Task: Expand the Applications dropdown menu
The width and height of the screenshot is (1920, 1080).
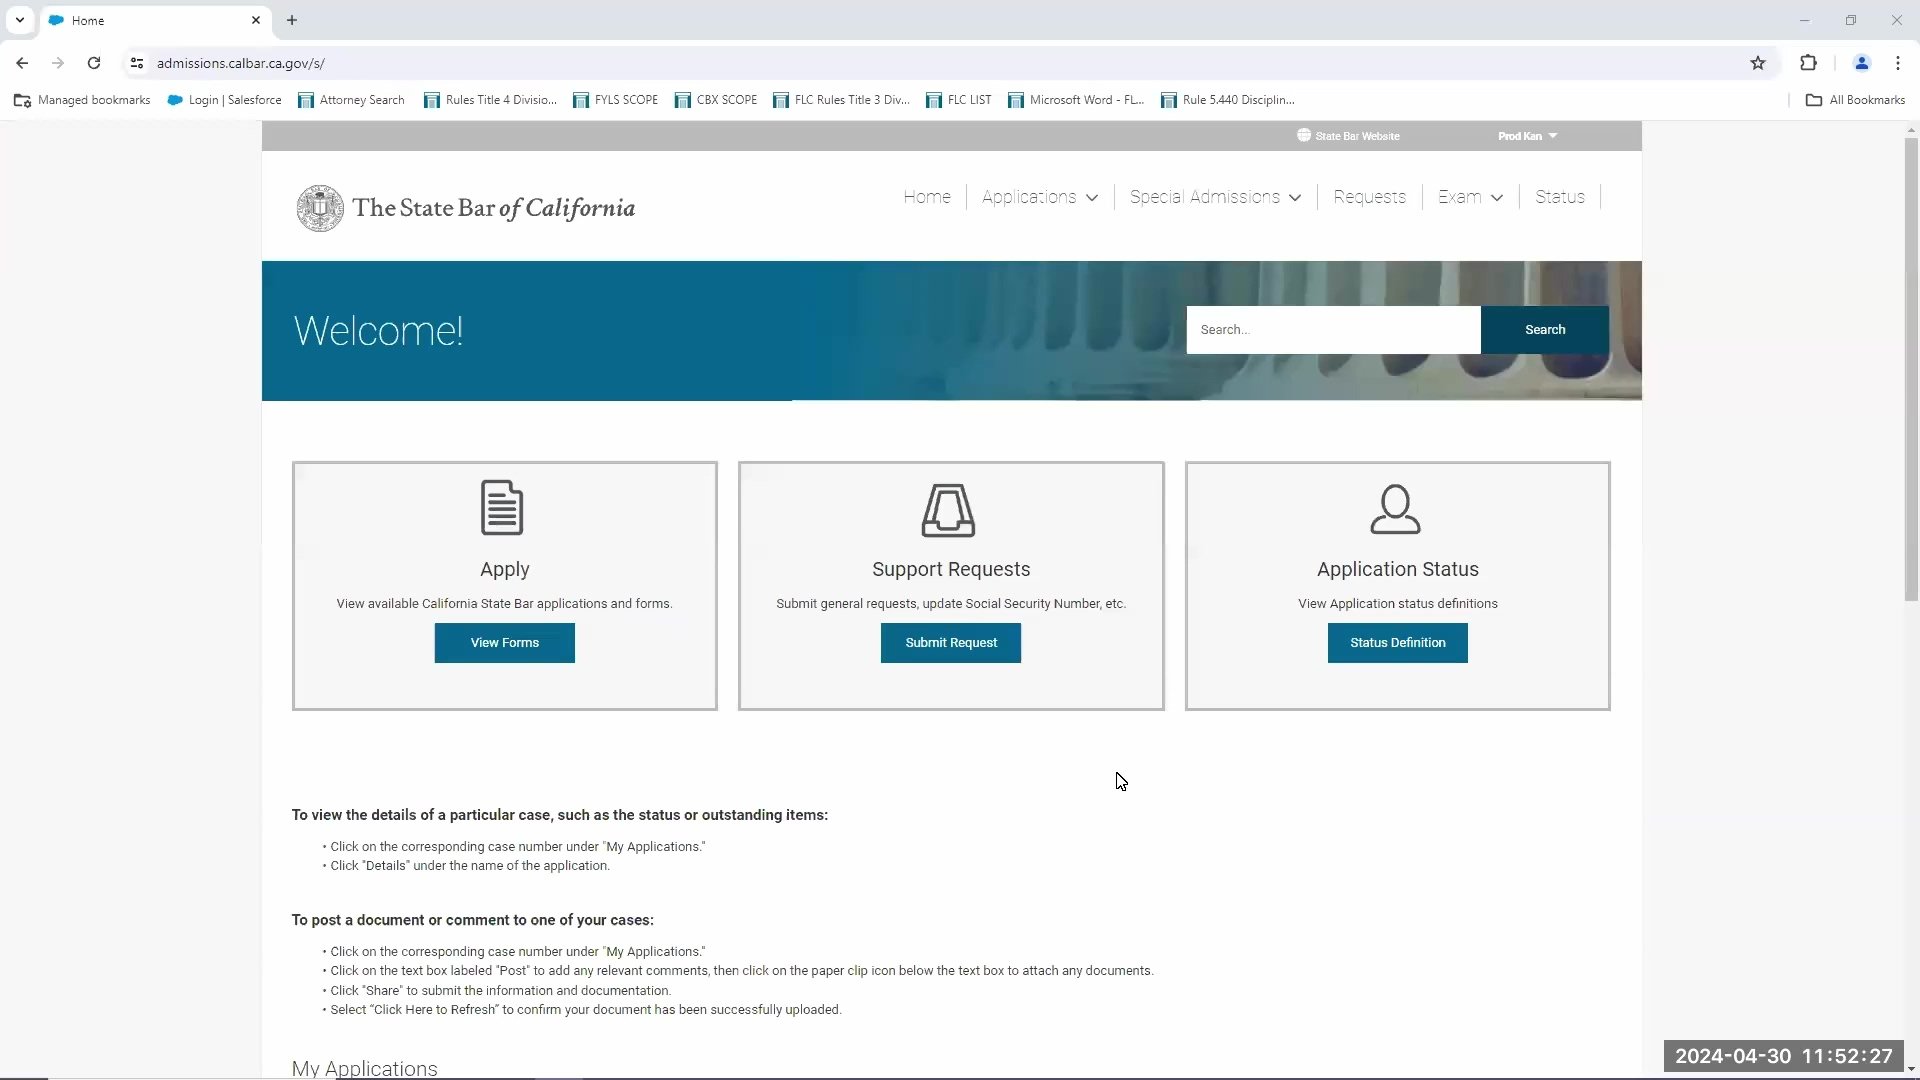Action: pyautogui.click(x=1039, y=197)
